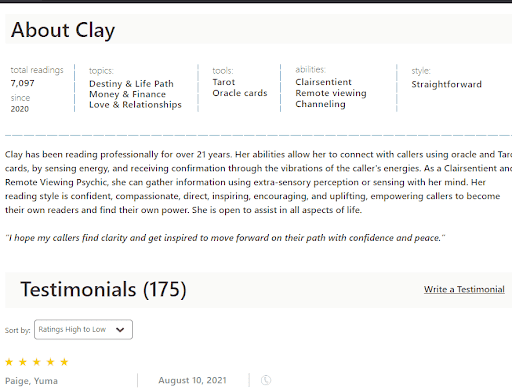512x388 pixels.
Task: Click the clock icon beside August 10, 2021
Action: (x=266, y=380)
